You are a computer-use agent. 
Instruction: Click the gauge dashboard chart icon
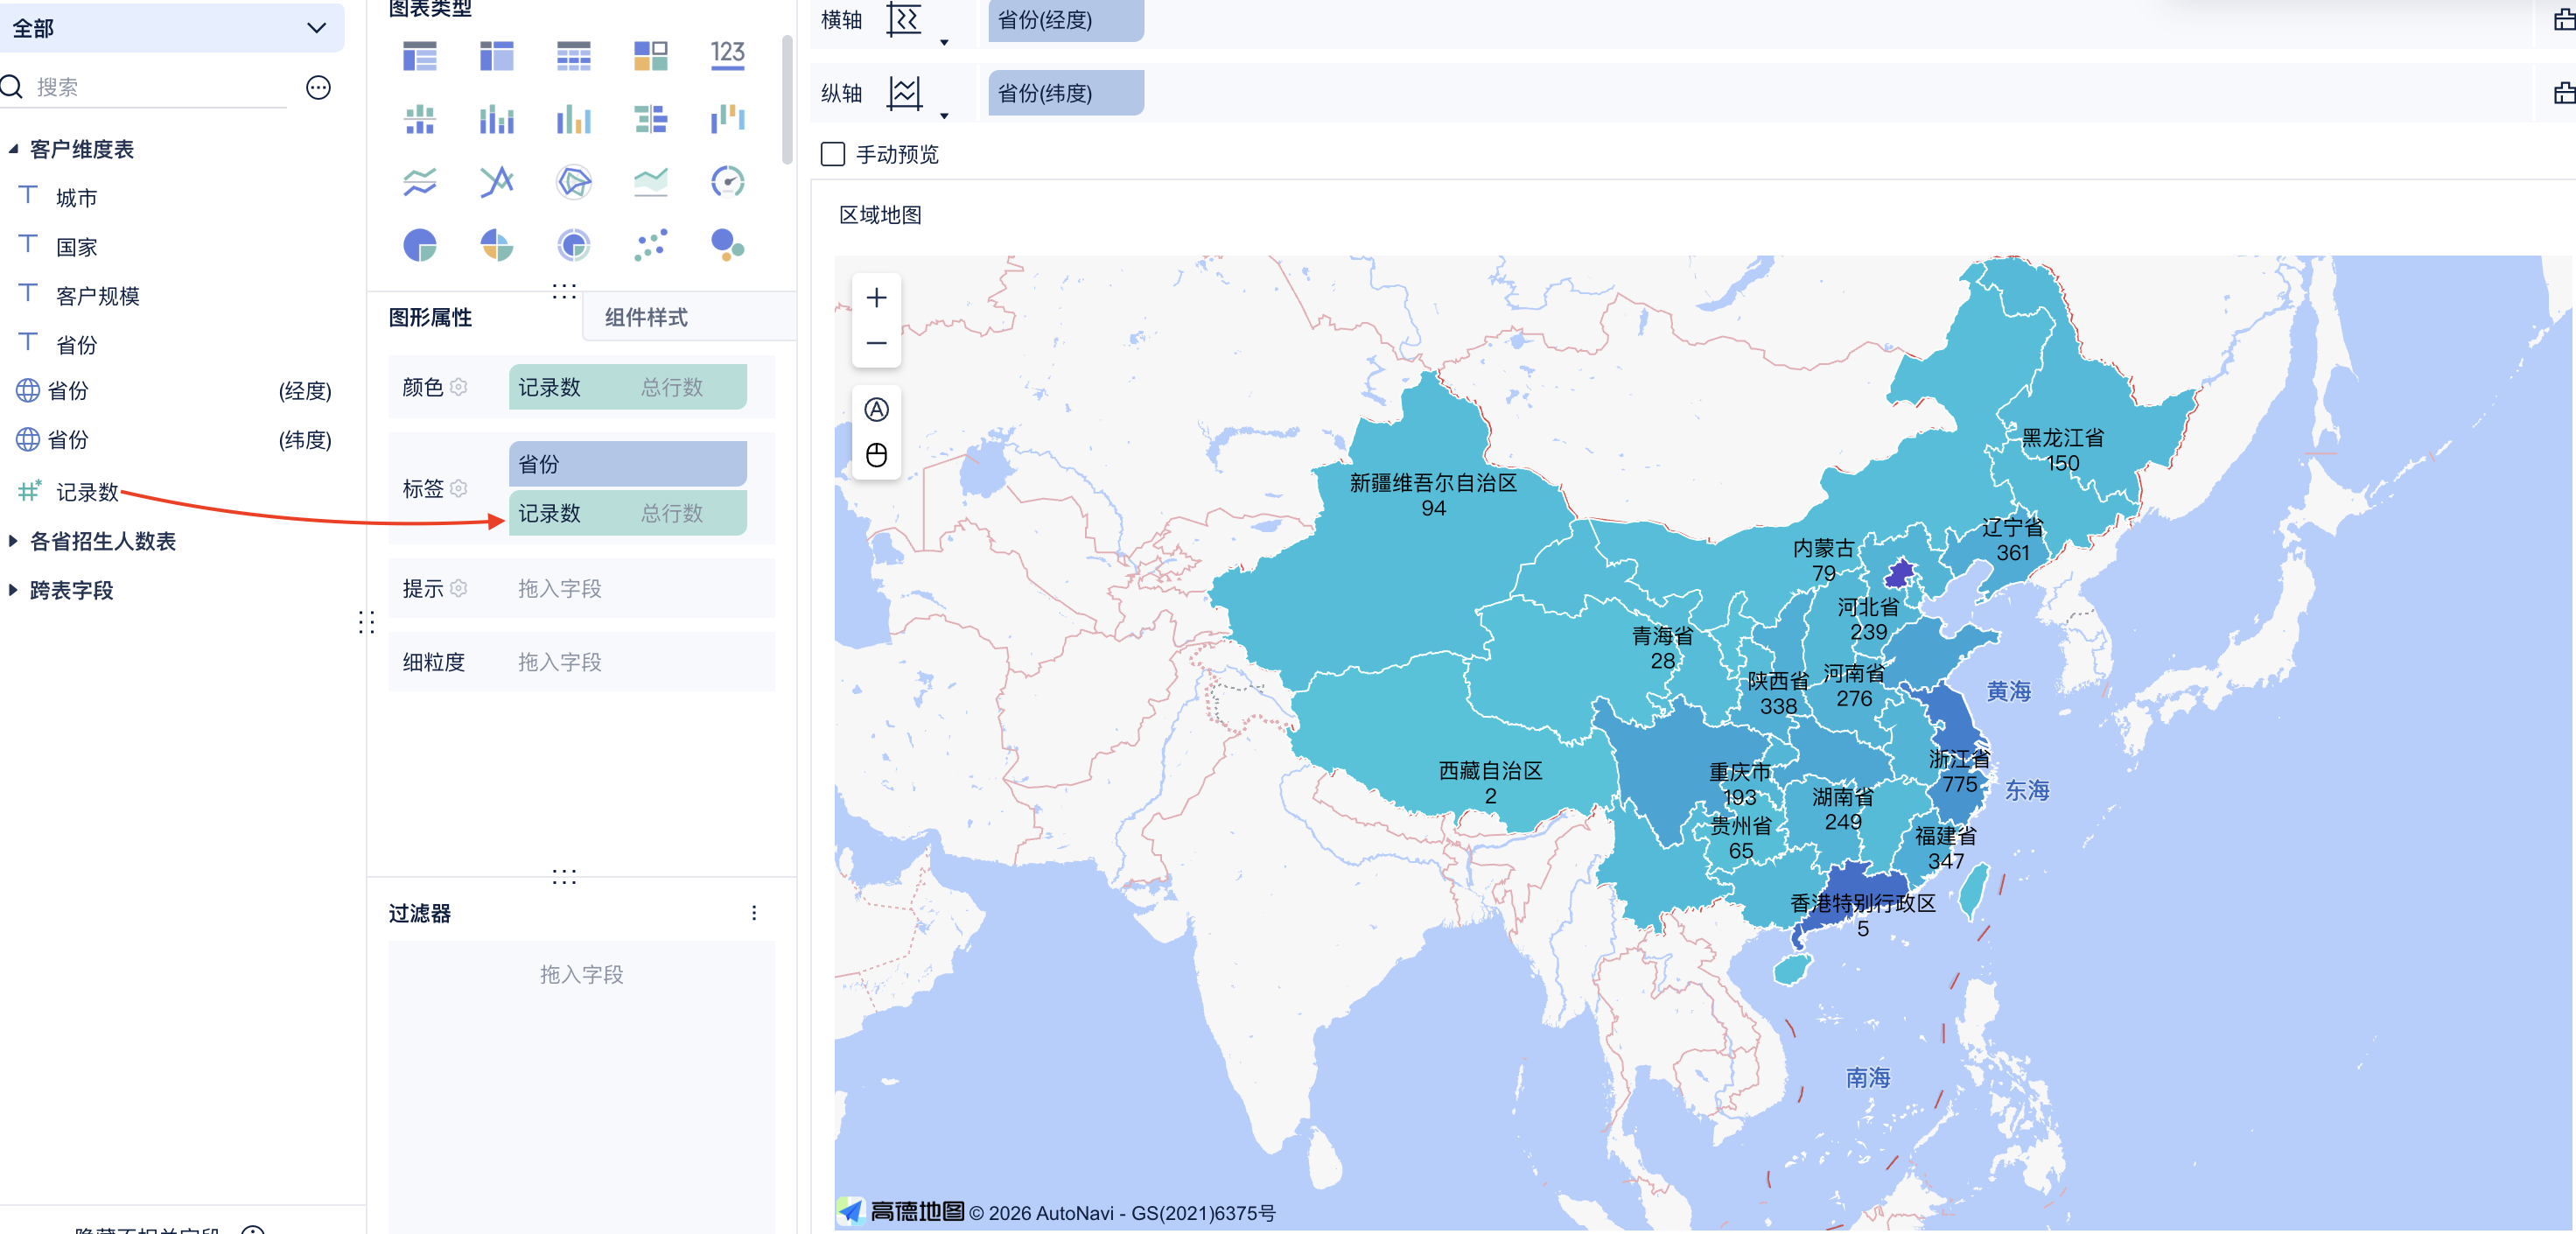tap(727, 182)
